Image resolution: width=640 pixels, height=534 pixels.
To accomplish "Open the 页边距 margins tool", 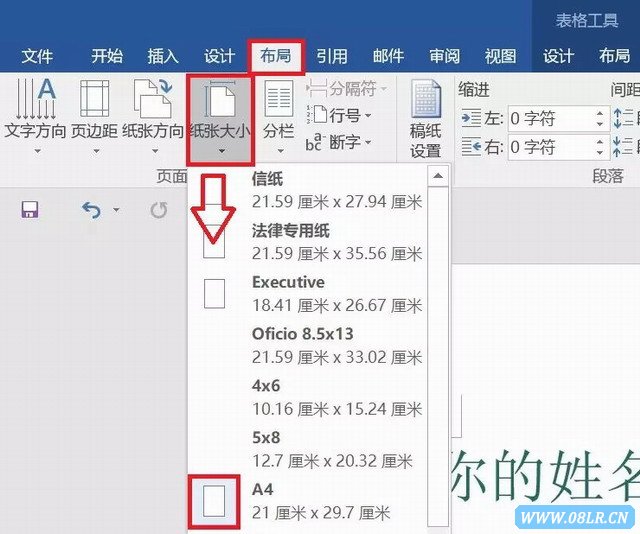I will coord(94,102).
